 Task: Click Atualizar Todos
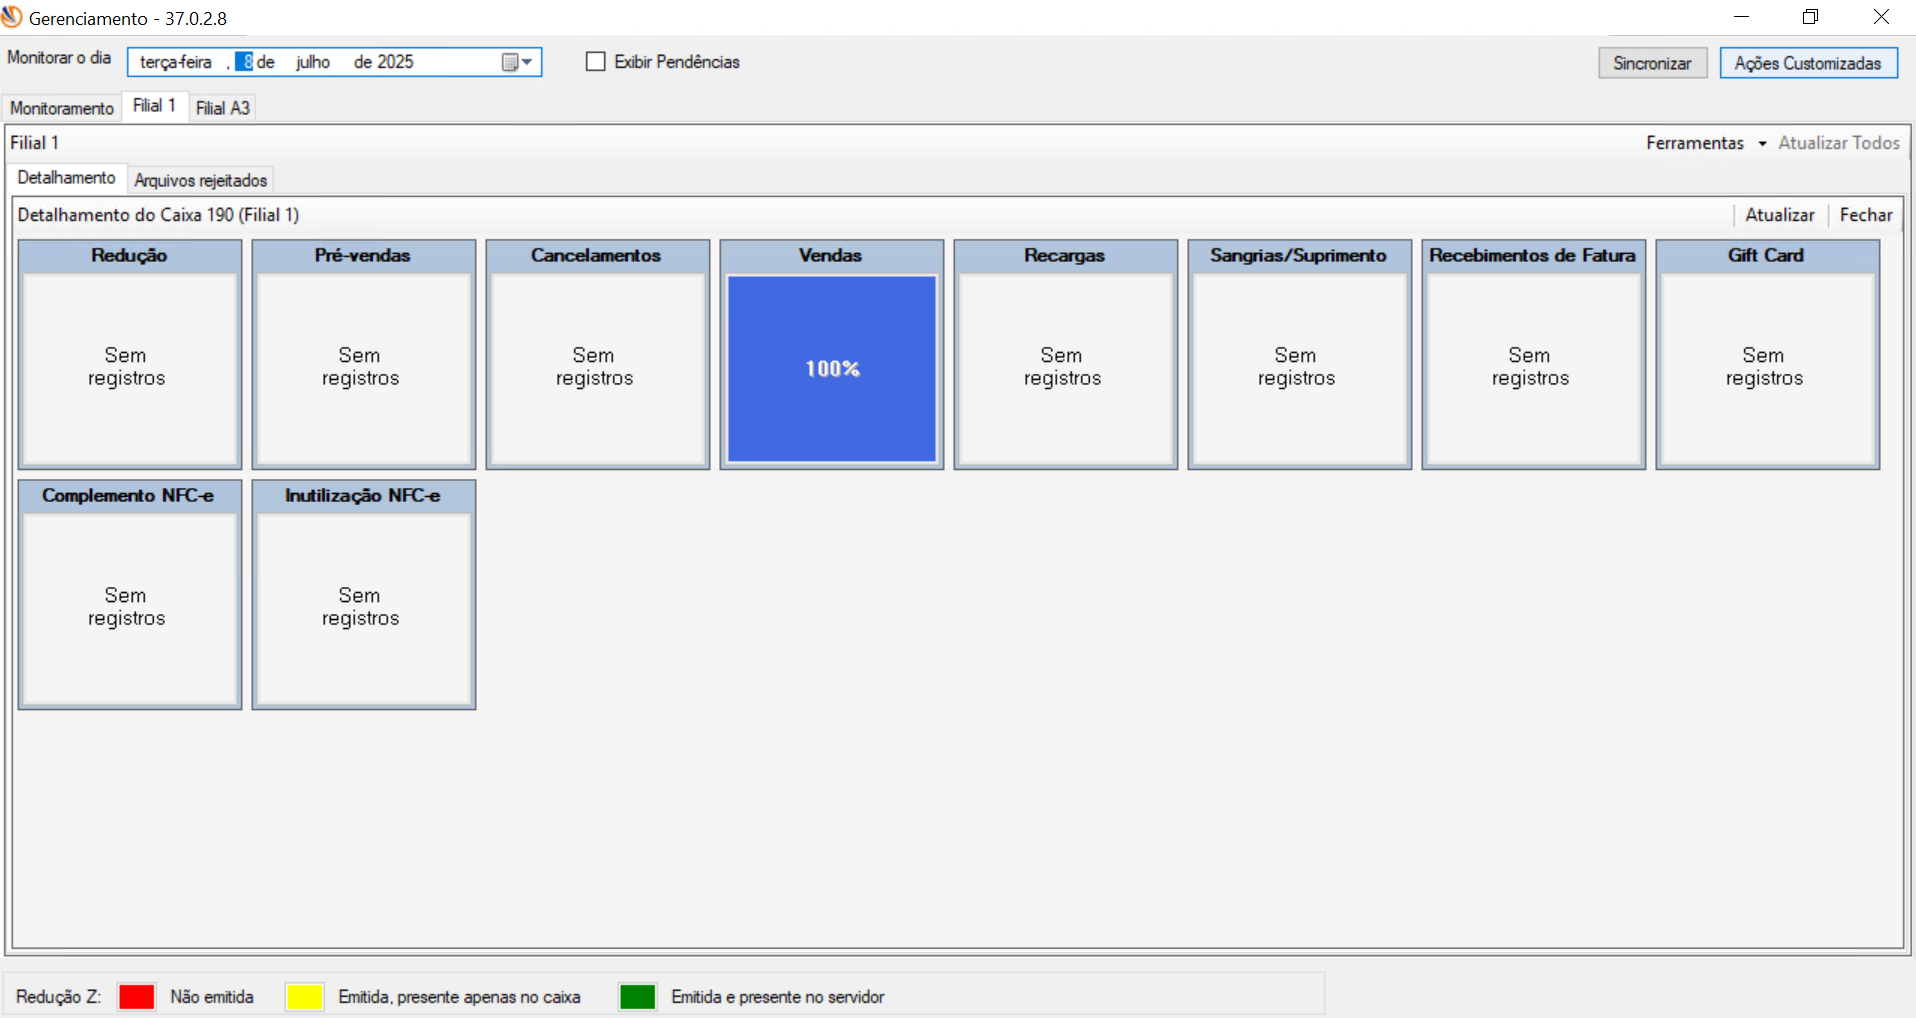(x=1839, y=143)
